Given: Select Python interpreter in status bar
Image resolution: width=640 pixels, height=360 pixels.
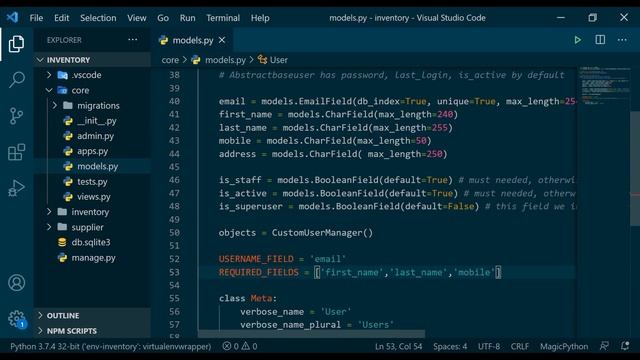Looking at the screenshot, I should (111, 346).
